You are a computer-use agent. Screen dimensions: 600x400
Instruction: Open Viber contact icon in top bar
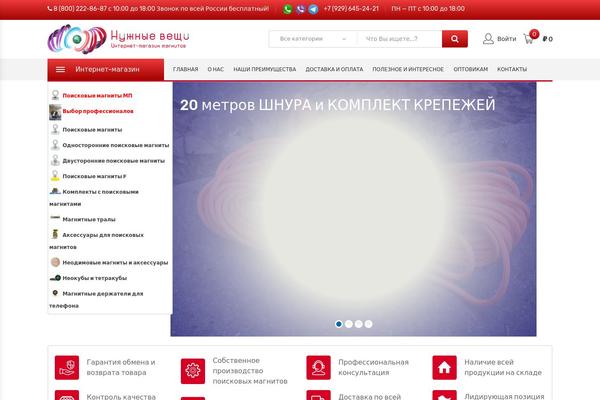coord(300,9)
